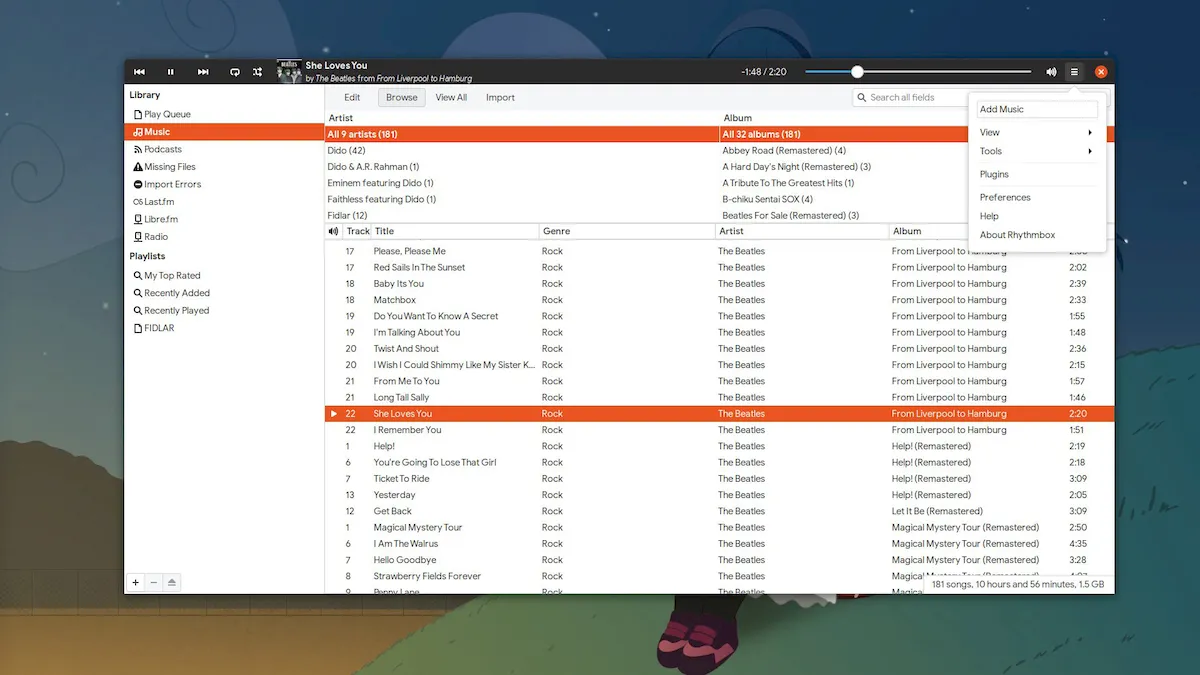The width and height of the screenshot is (1200, 675).
Task: Click the View All button
Action: coord(451,97)
